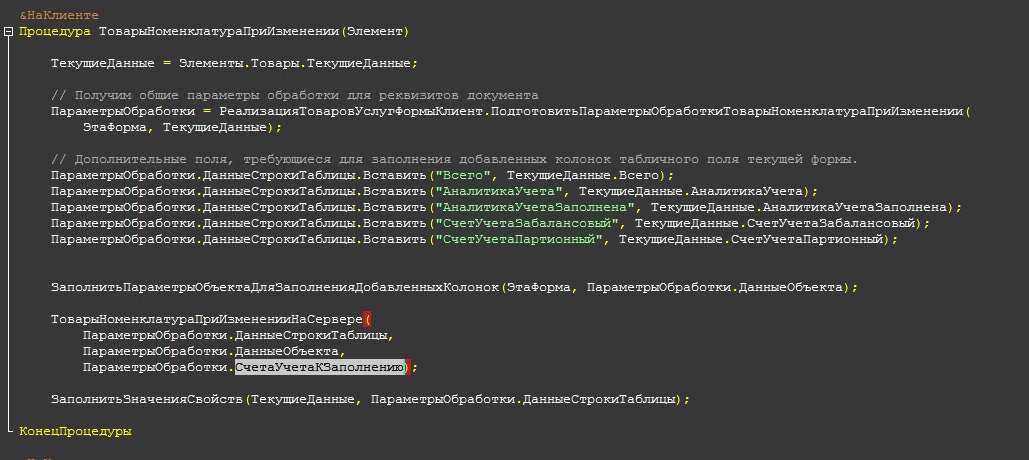
Task: Click ТоварыНоменклатураПриИзмененииНаСервере call
Action: pos(207,320)
